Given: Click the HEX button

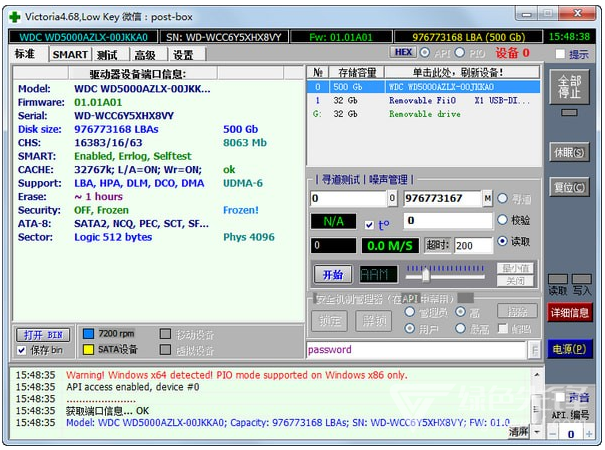Looking at the screenshot, I should coord(403,52).
